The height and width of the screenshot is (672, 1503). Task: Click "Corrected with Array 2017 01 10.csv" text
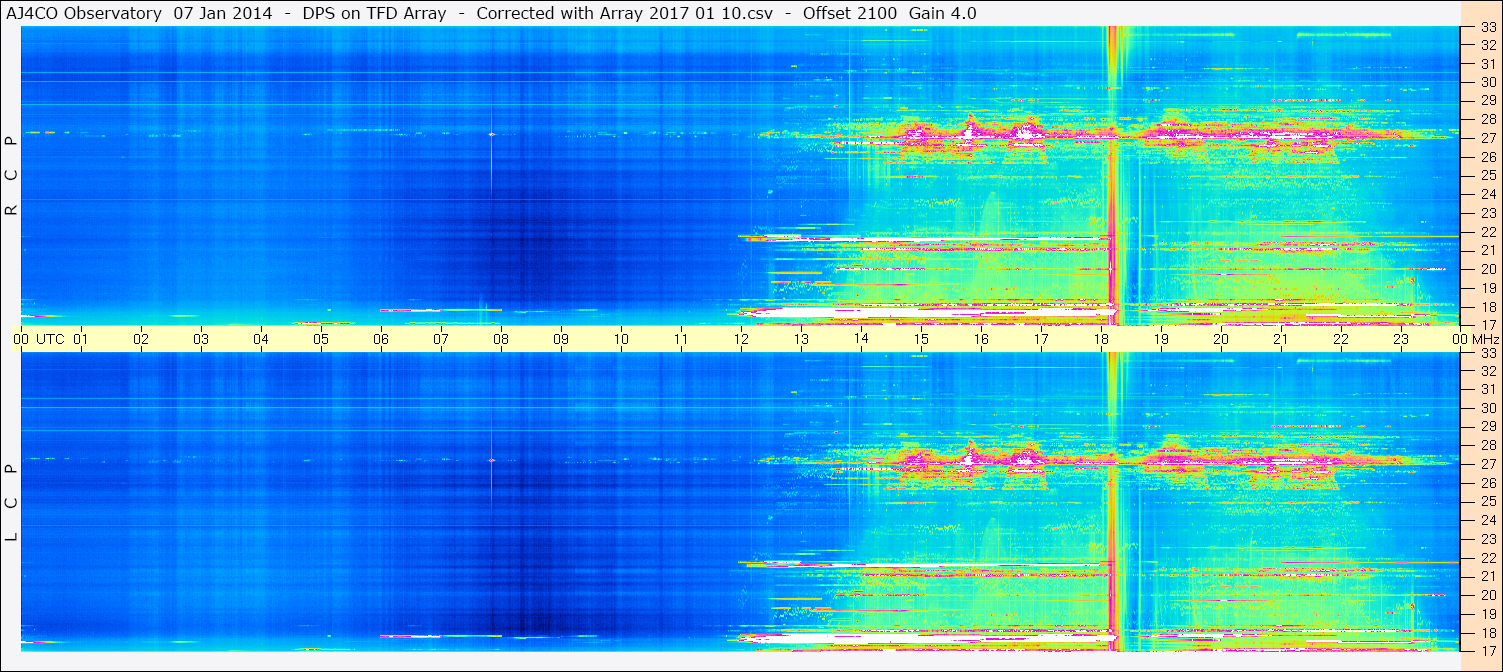tap(624, 14)
